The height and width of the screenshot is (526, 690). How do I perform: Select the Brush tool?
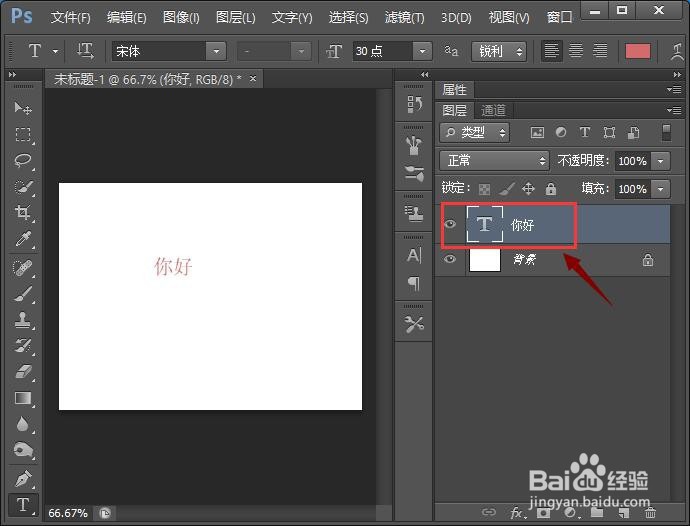coord(23,294)
